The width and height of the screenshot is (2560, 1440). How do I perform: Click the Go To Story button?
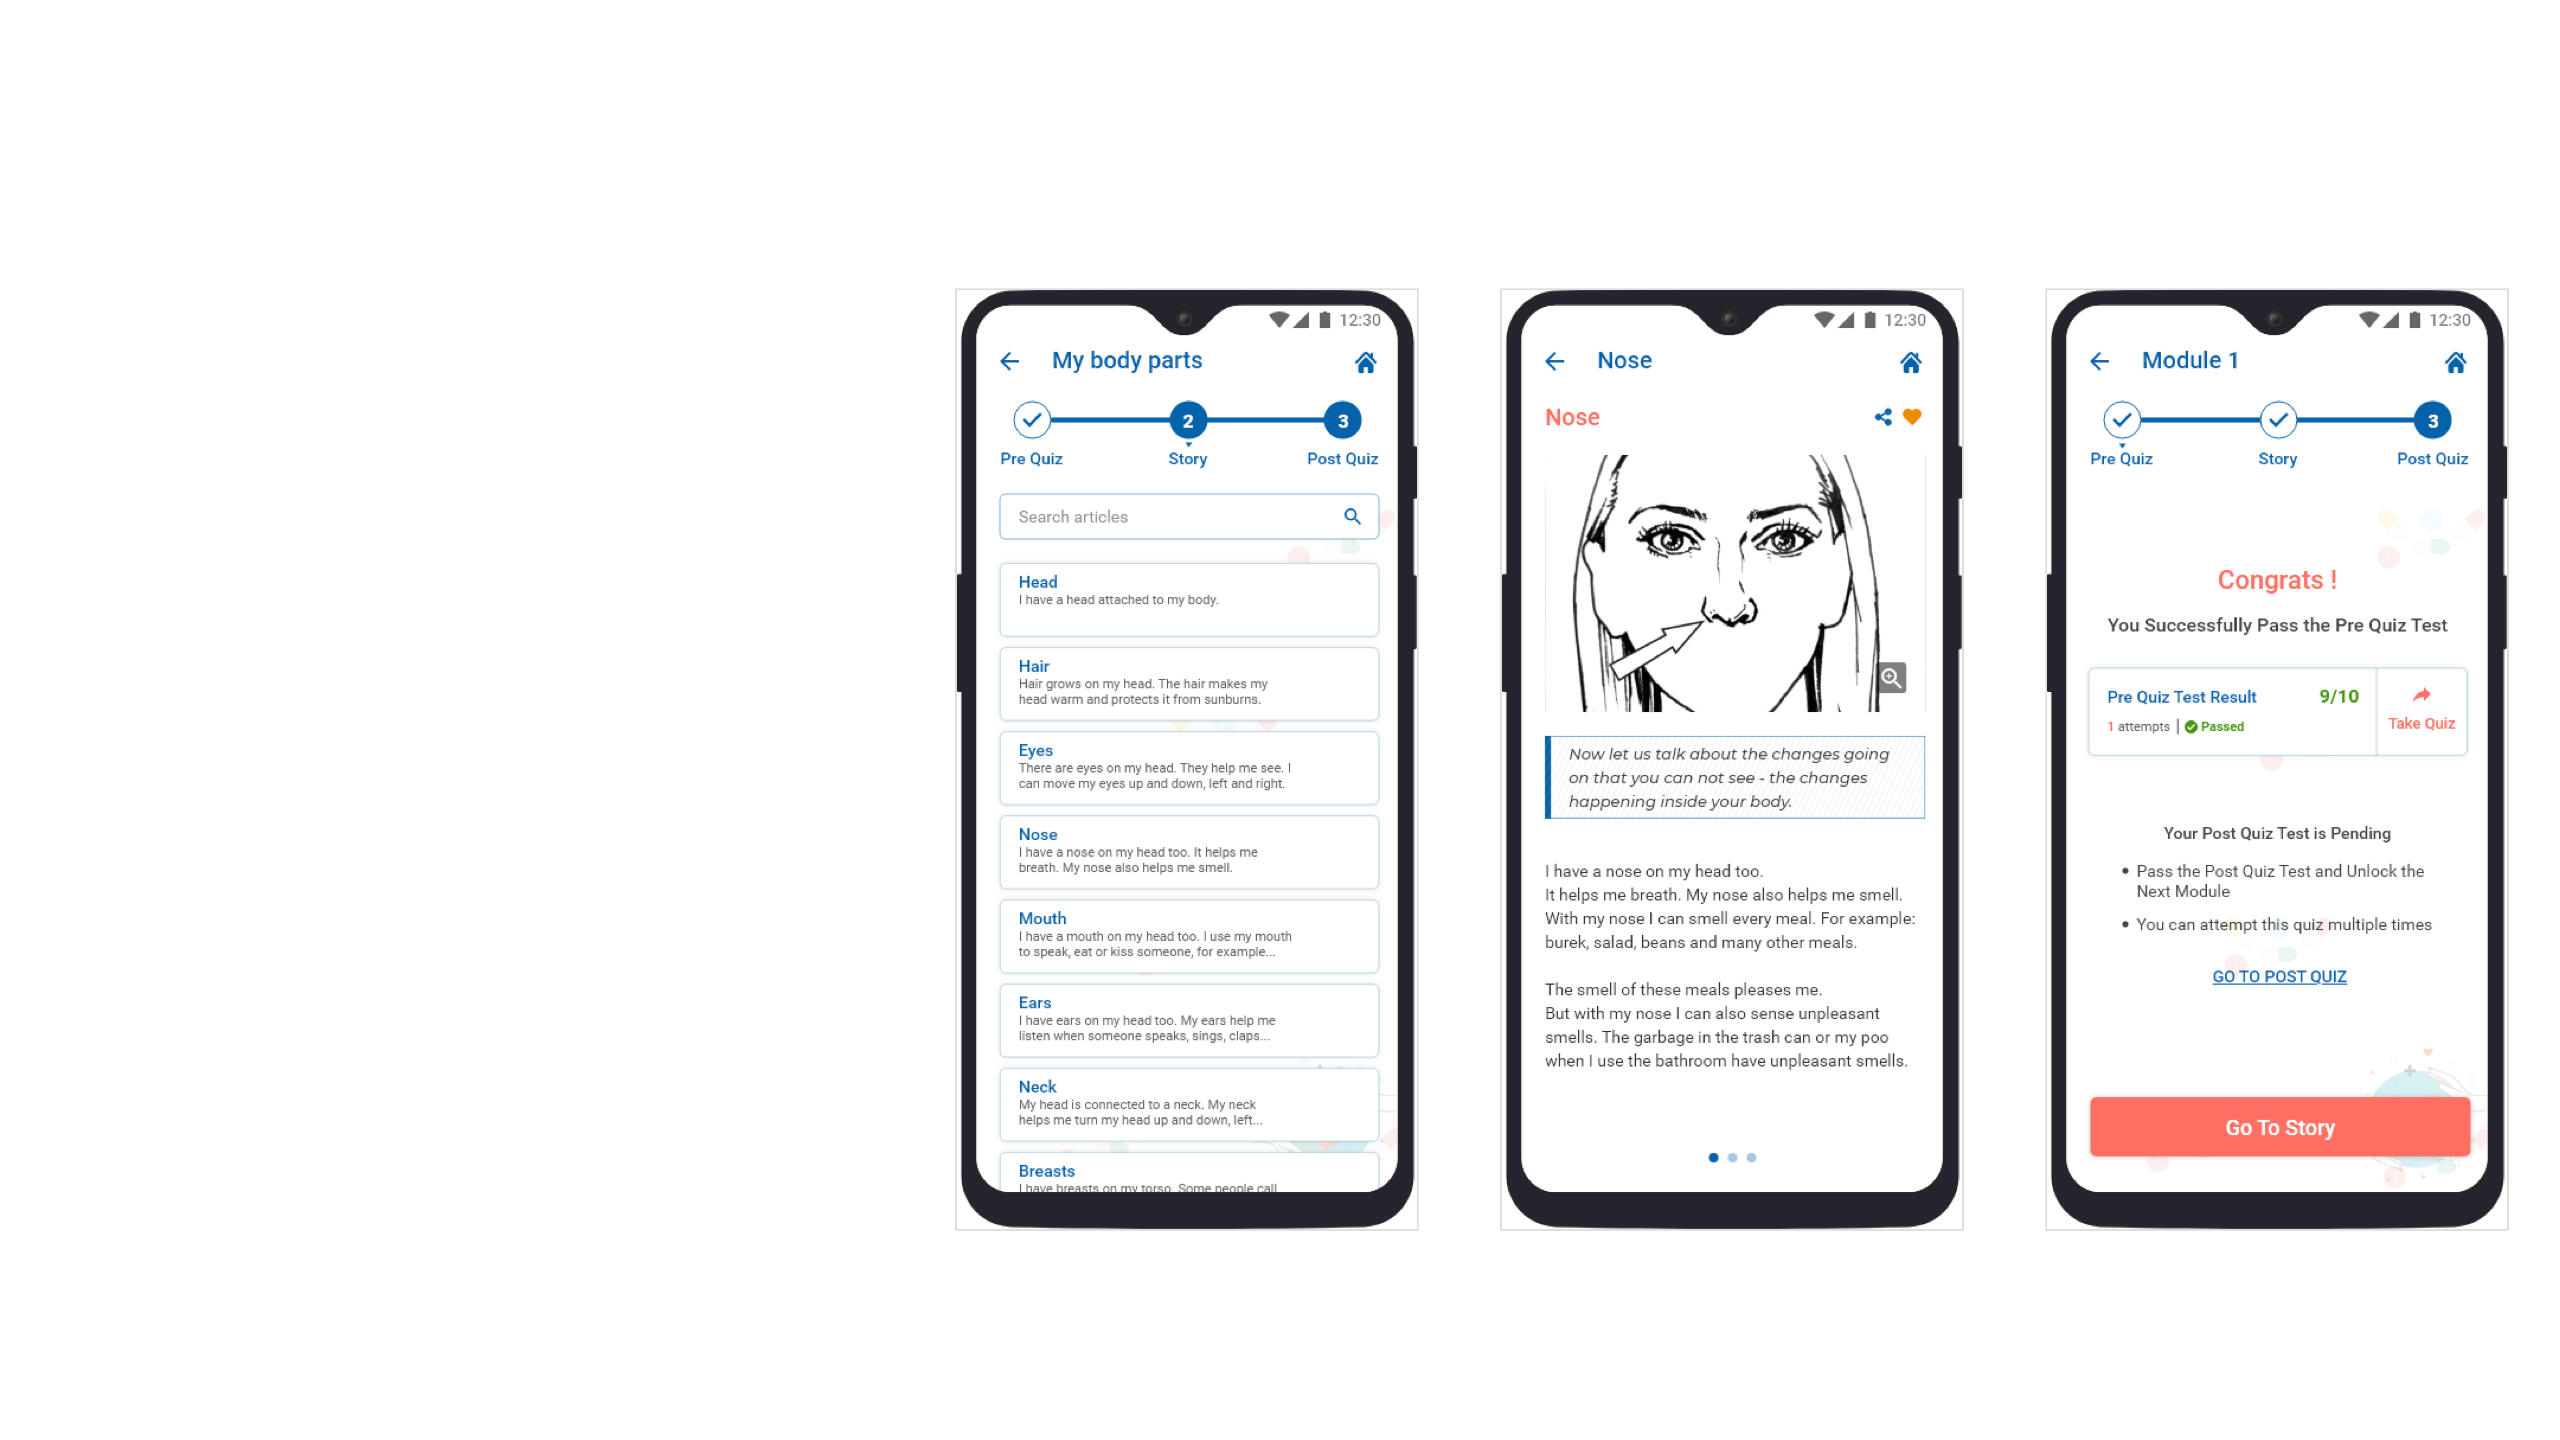(2280, 1127)
